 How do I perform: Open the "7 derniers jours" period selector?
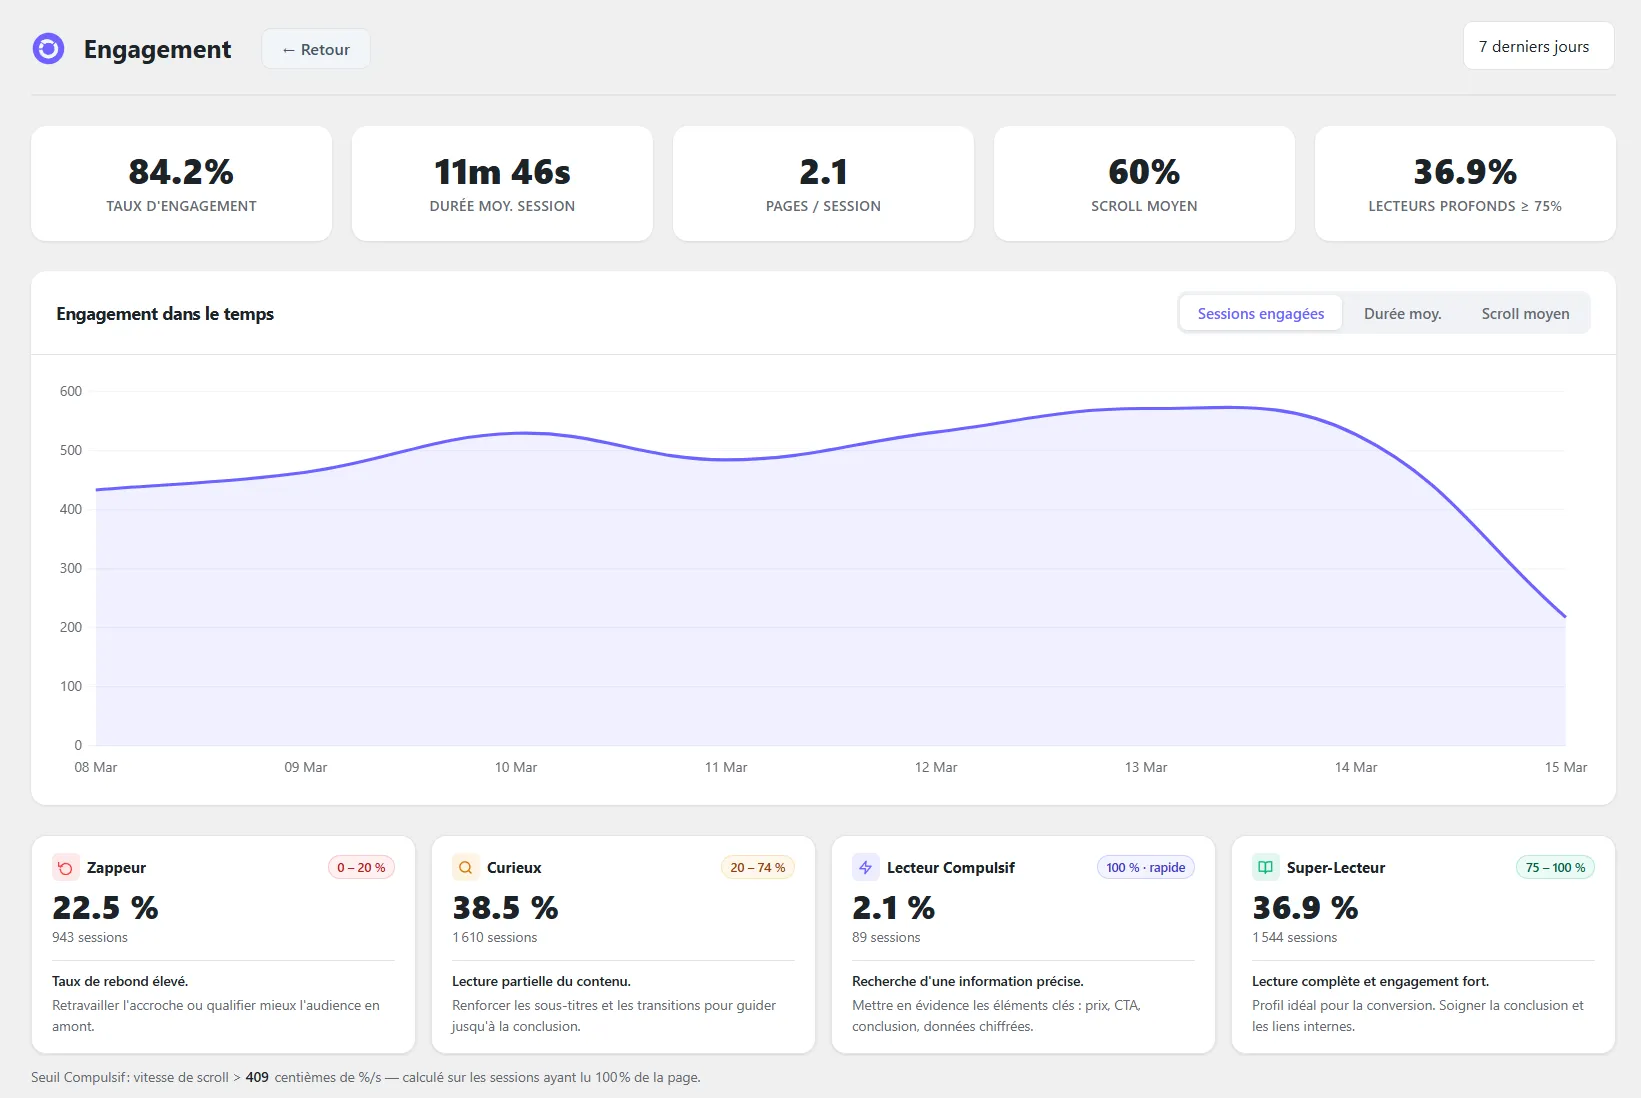pyautogui.click(x=1537, y=45)
